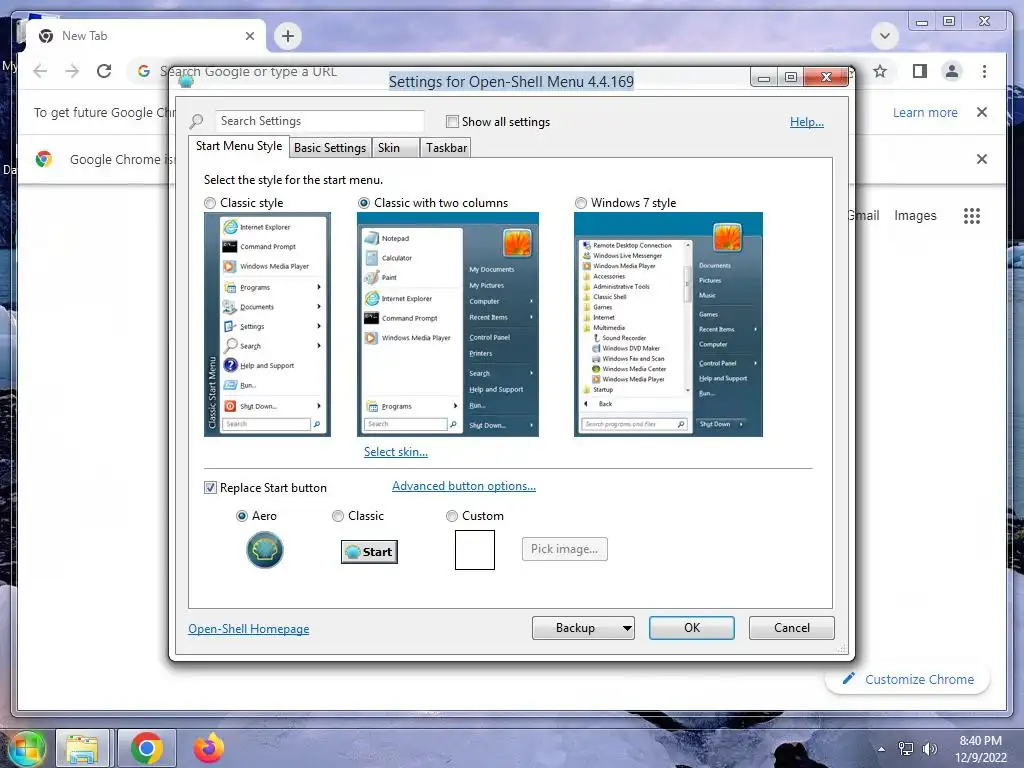Open new tab with plus button
The image size is (1024, 768).
point(288,36)
